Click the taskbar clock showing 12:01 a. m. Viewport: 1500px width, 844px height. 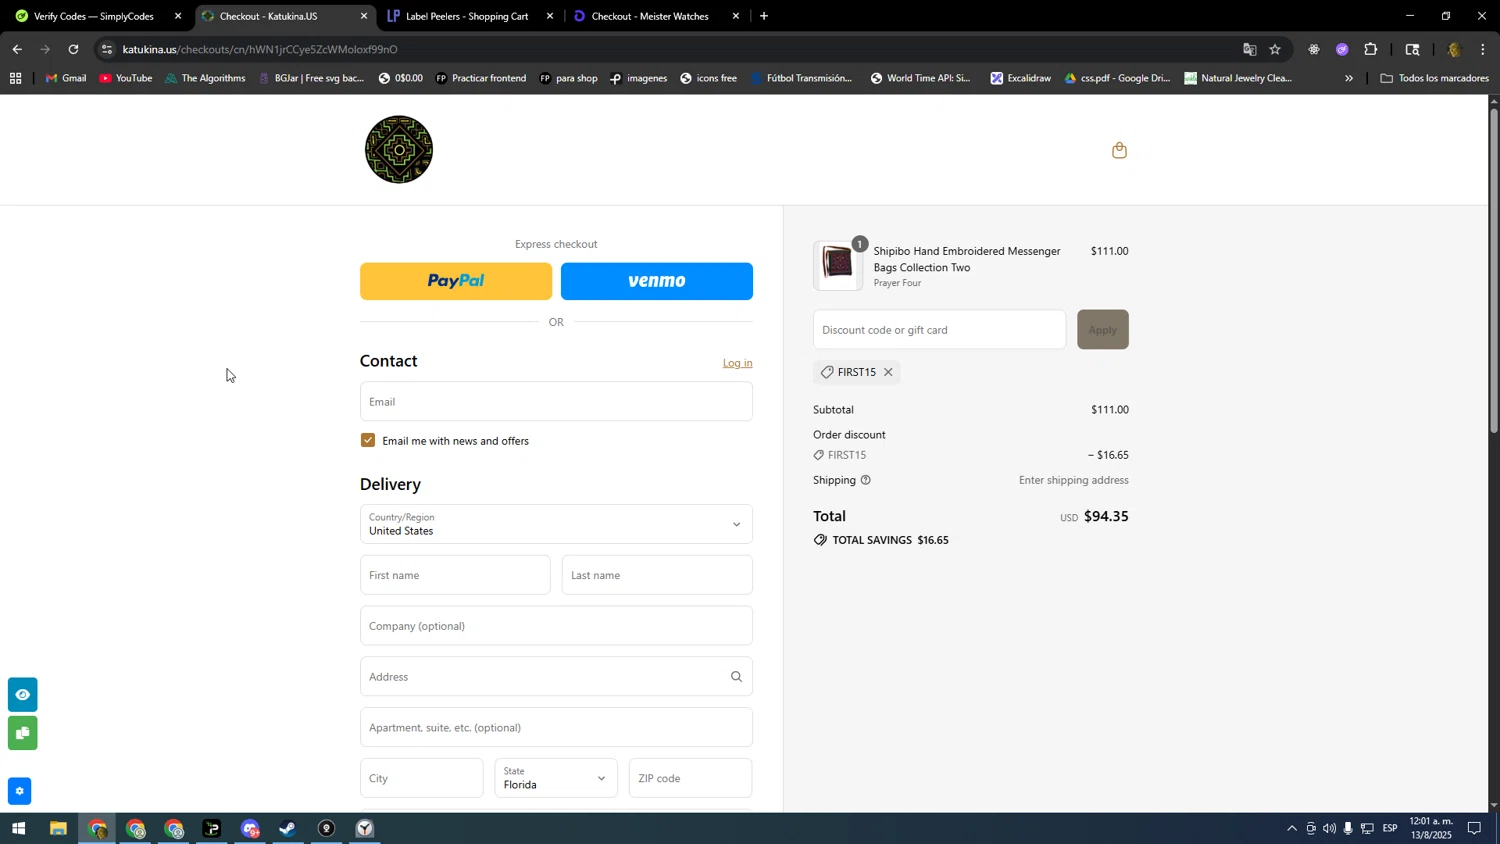pyautogui.click(x=1431, y=828)
